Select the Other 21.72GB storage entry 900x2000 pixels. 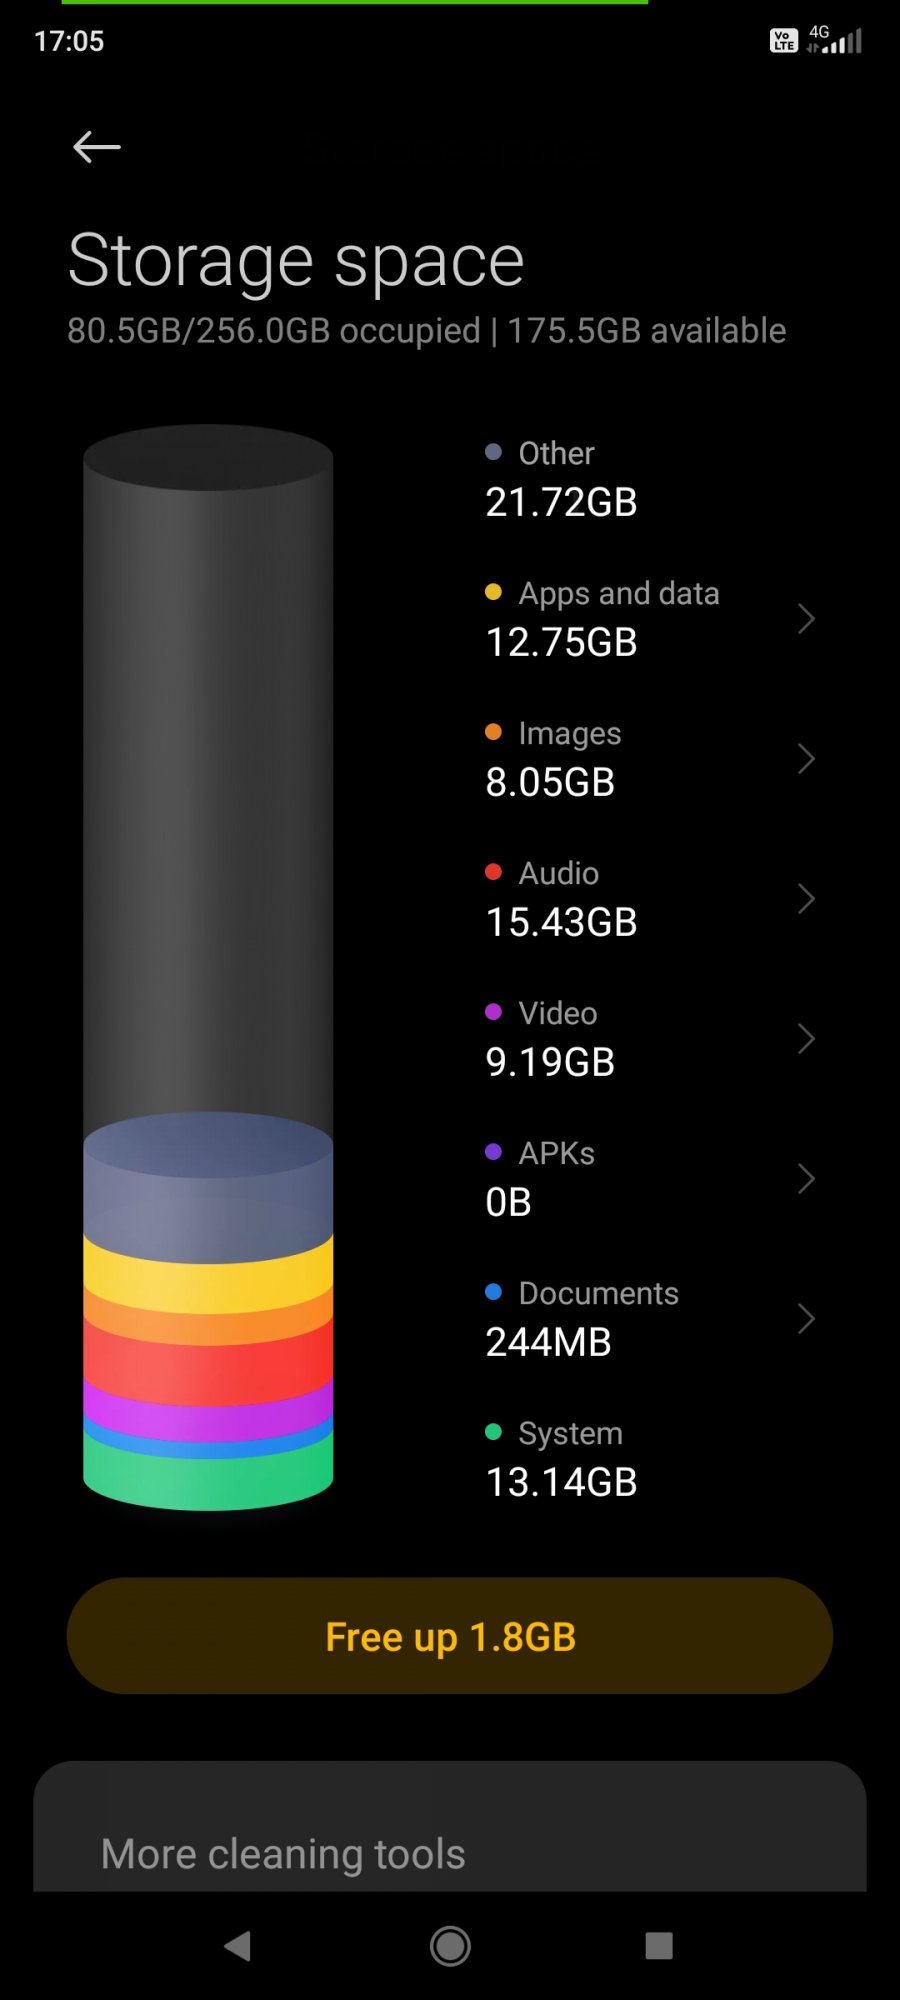click(x=561, y=479)
